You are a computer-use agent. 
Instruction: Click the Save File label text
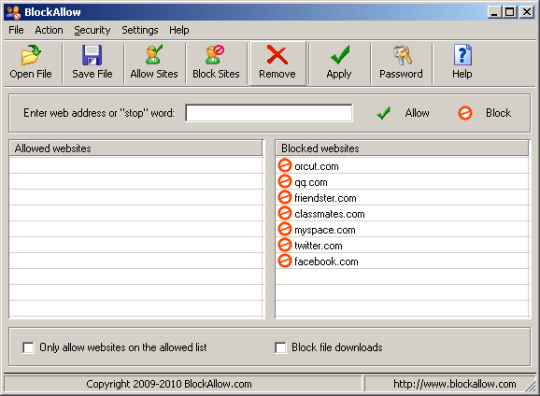92,74
